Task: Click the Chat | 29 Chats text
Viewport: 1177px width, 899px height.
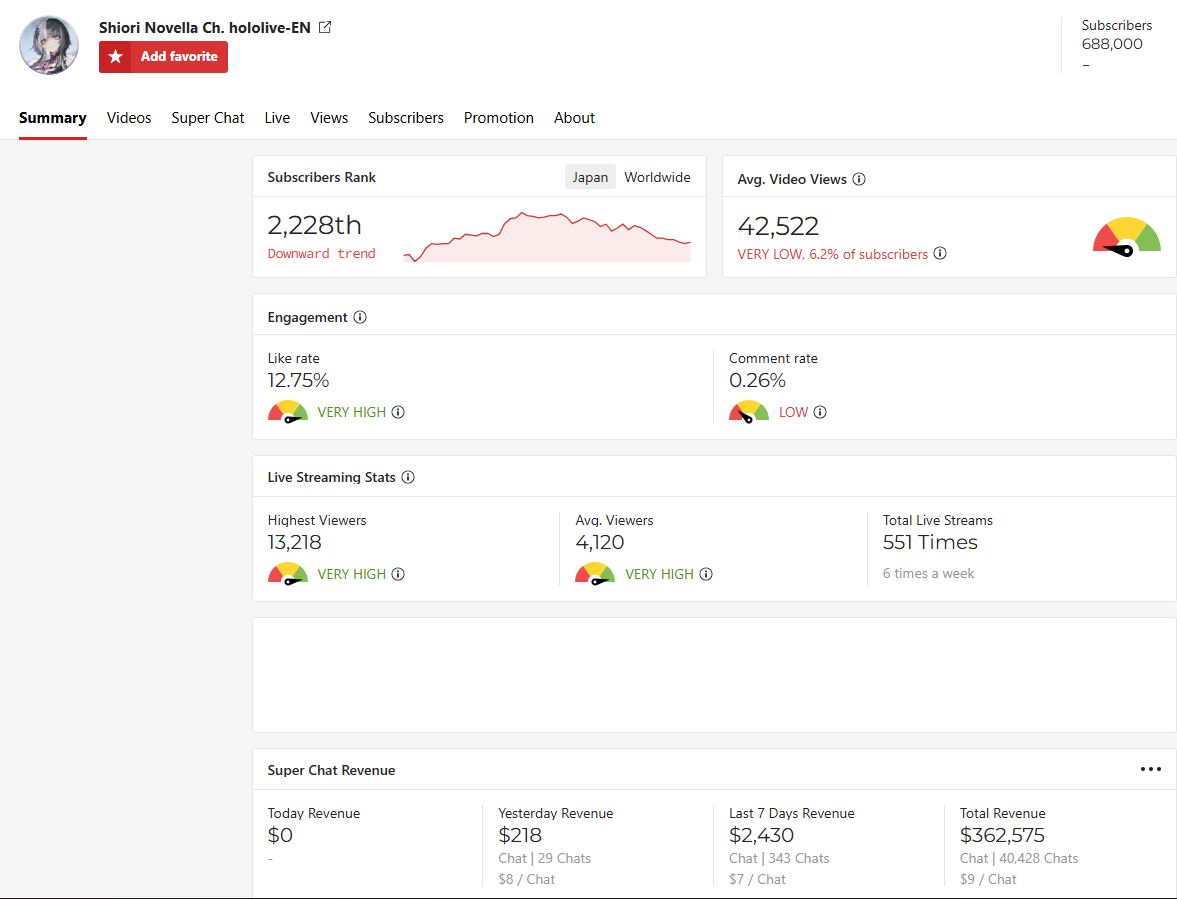Action: pos(544,858)
